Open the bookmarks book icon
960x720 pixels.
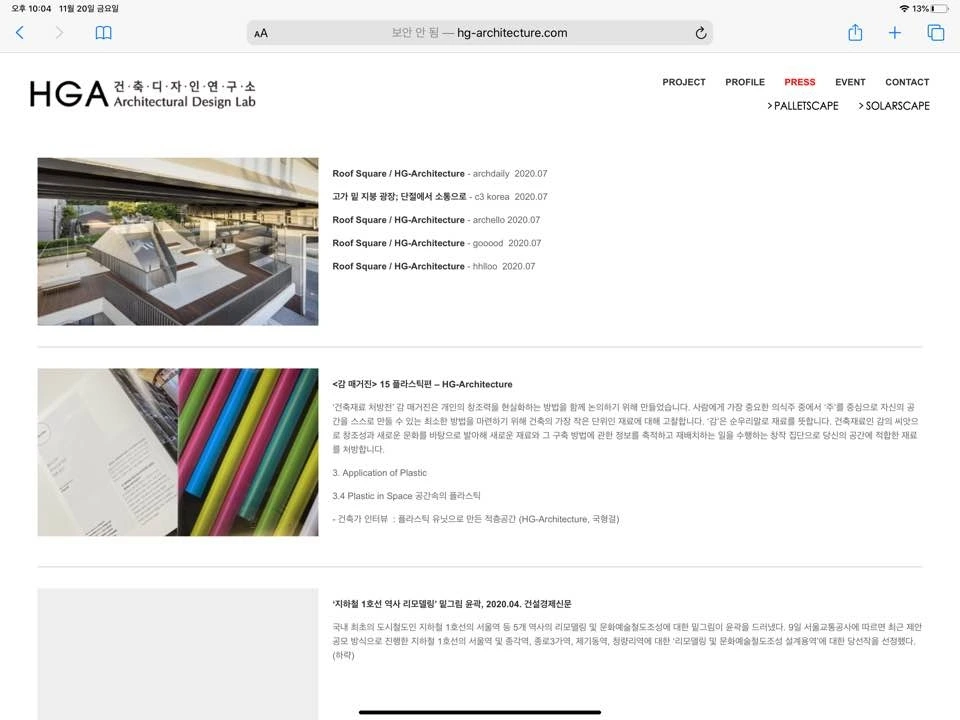tap(103, 32)
